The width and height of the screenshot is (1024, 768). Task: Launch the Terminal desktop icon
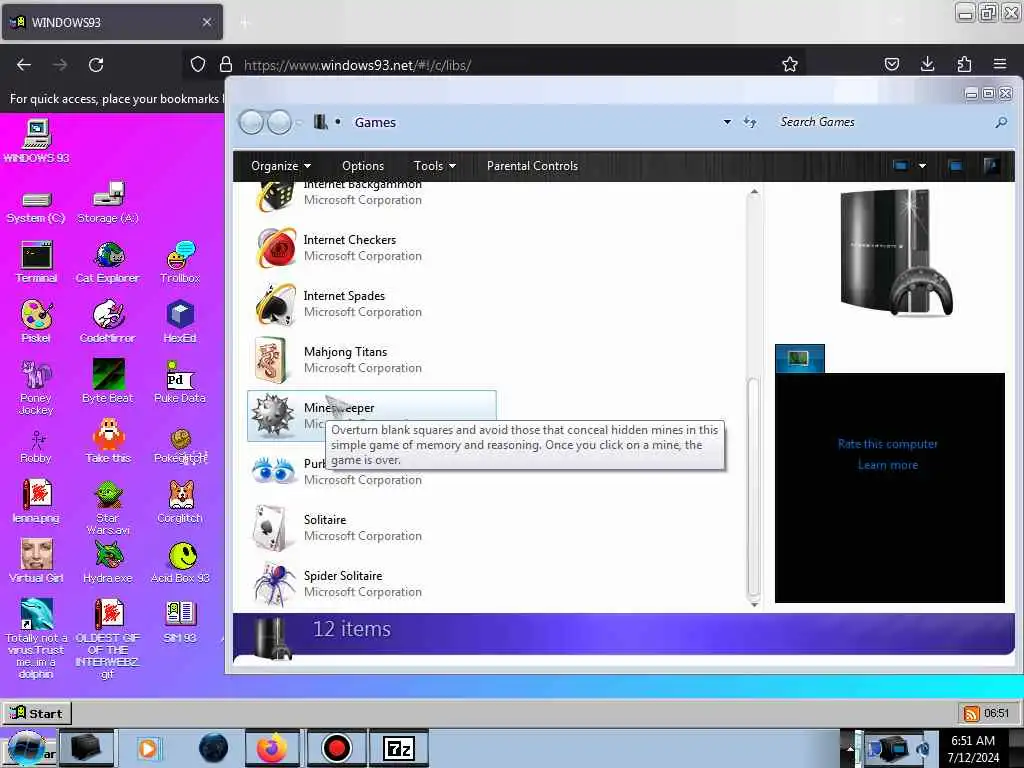coord(37,261)
